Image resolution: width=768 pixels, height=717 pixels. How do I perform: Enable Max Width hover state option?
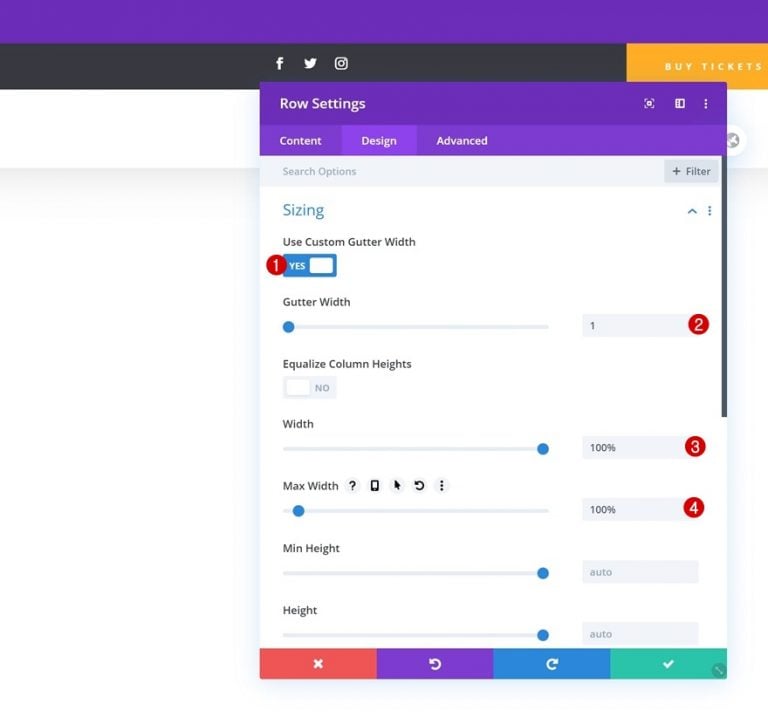point(397,485)
